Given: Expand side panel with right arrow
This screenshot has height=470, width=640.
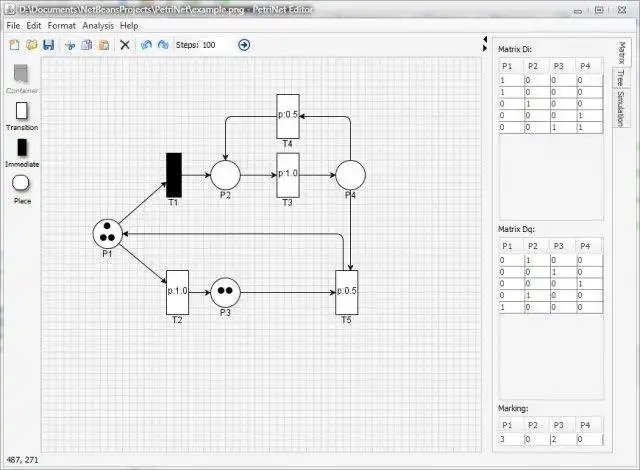Looking at the screenshot, I should tap(485, 48).
